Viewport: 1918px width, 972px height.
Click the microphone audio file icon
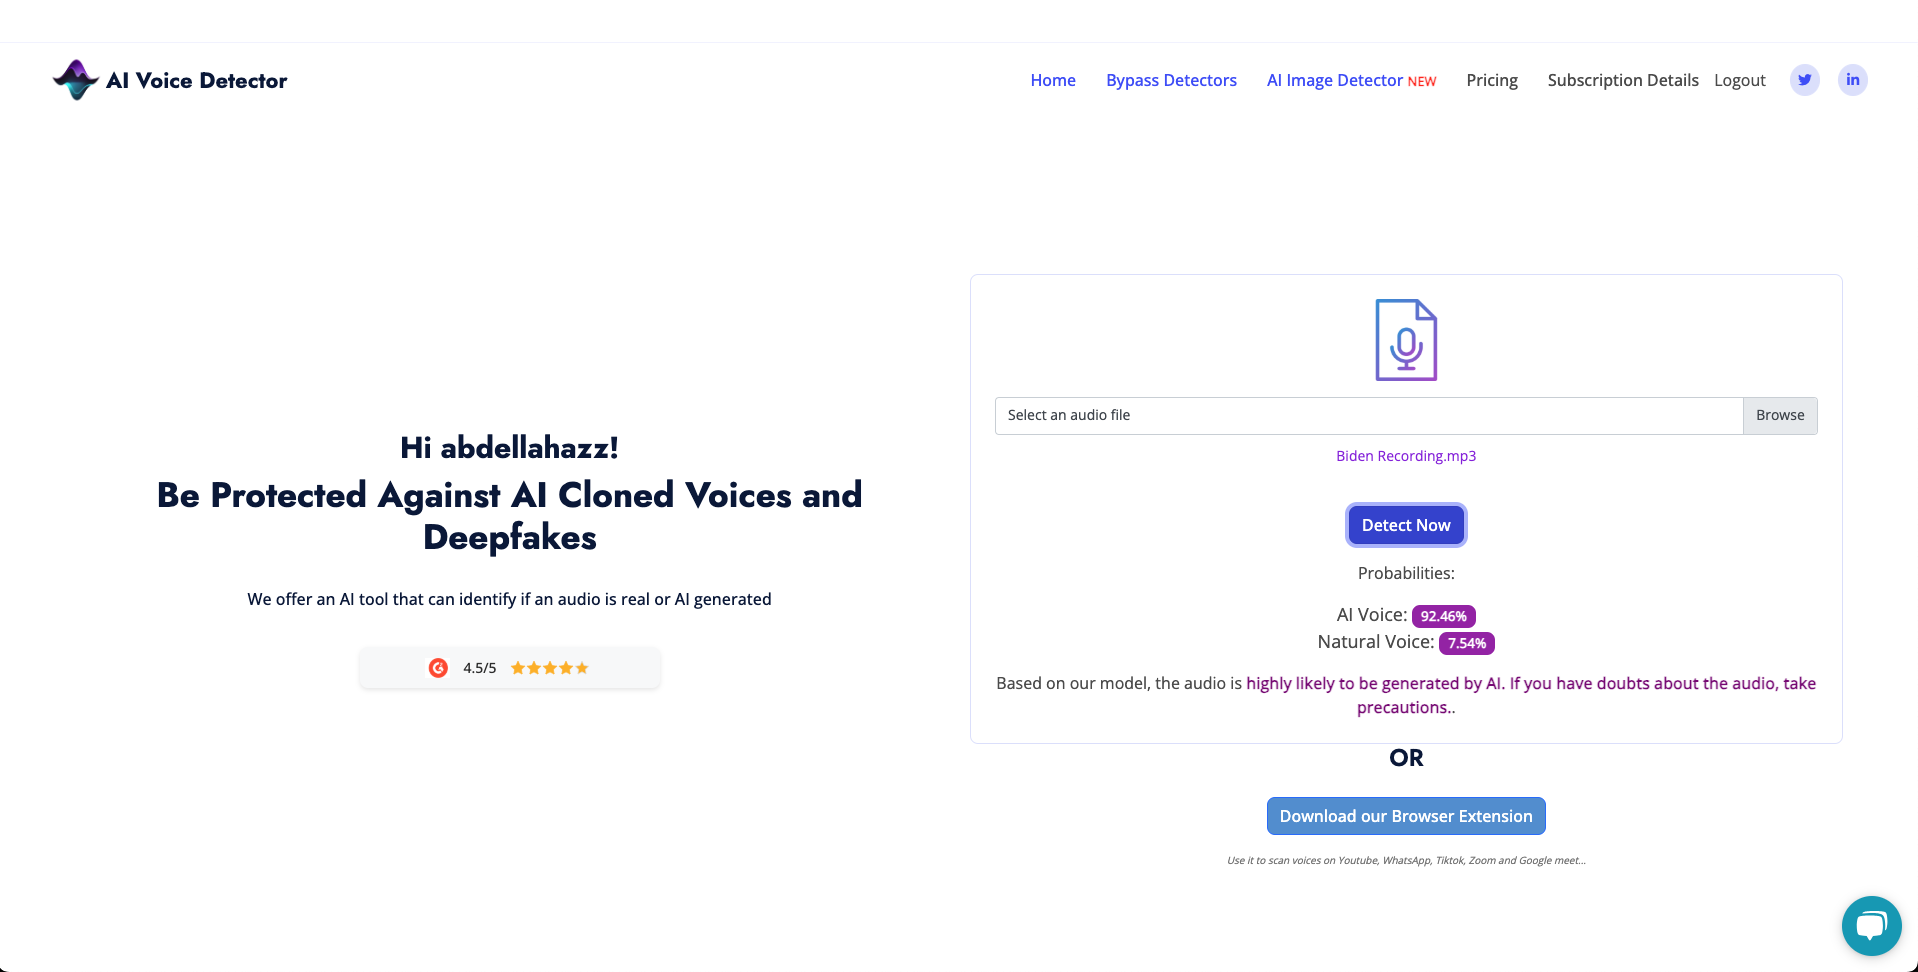click(x=1406, y=340)
